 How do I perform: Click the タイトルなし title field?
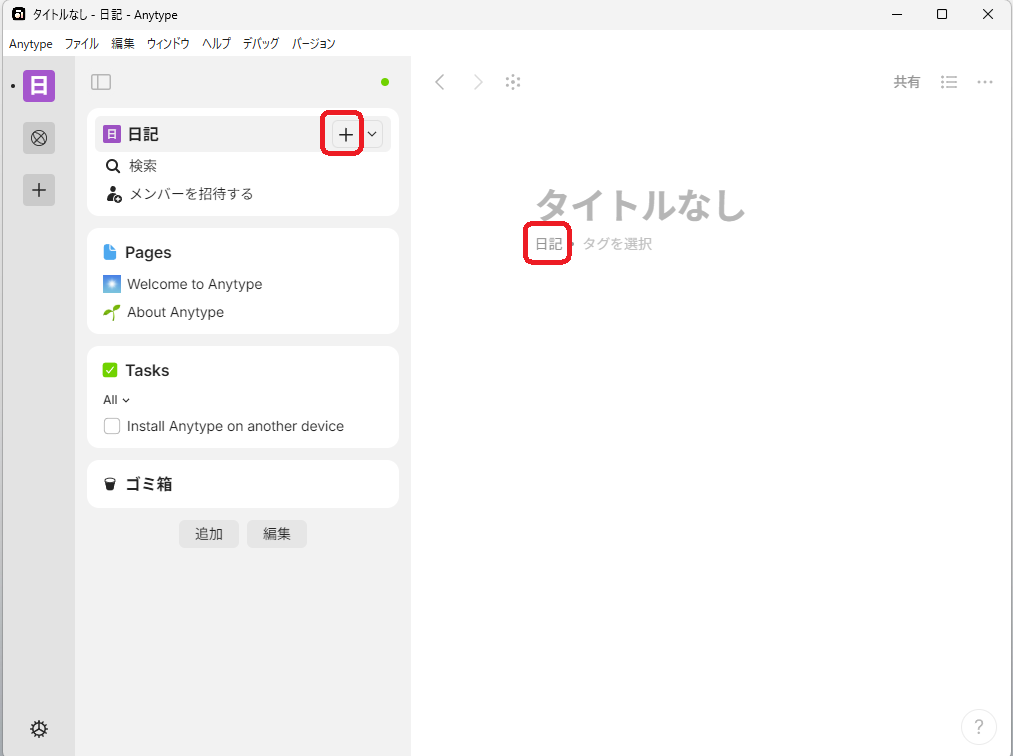coord(641,205)
